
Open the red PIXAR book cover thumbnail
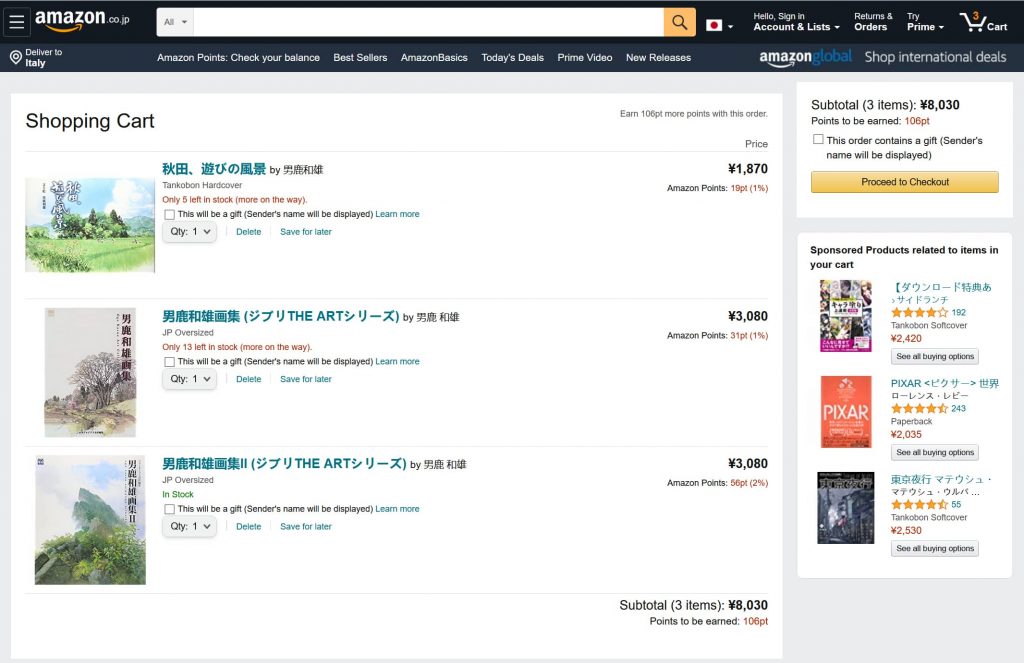pos(846,412)
